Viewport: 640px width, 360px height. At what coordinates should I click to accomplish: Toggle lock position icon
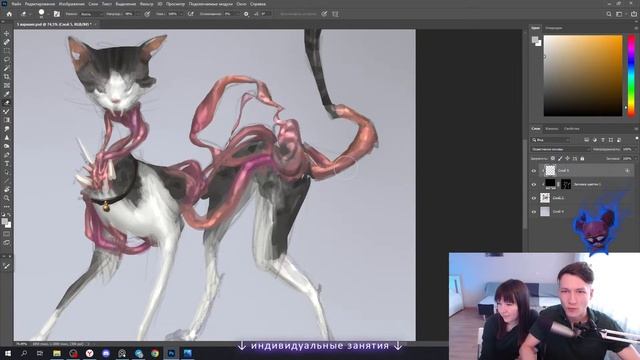[567, 158]
